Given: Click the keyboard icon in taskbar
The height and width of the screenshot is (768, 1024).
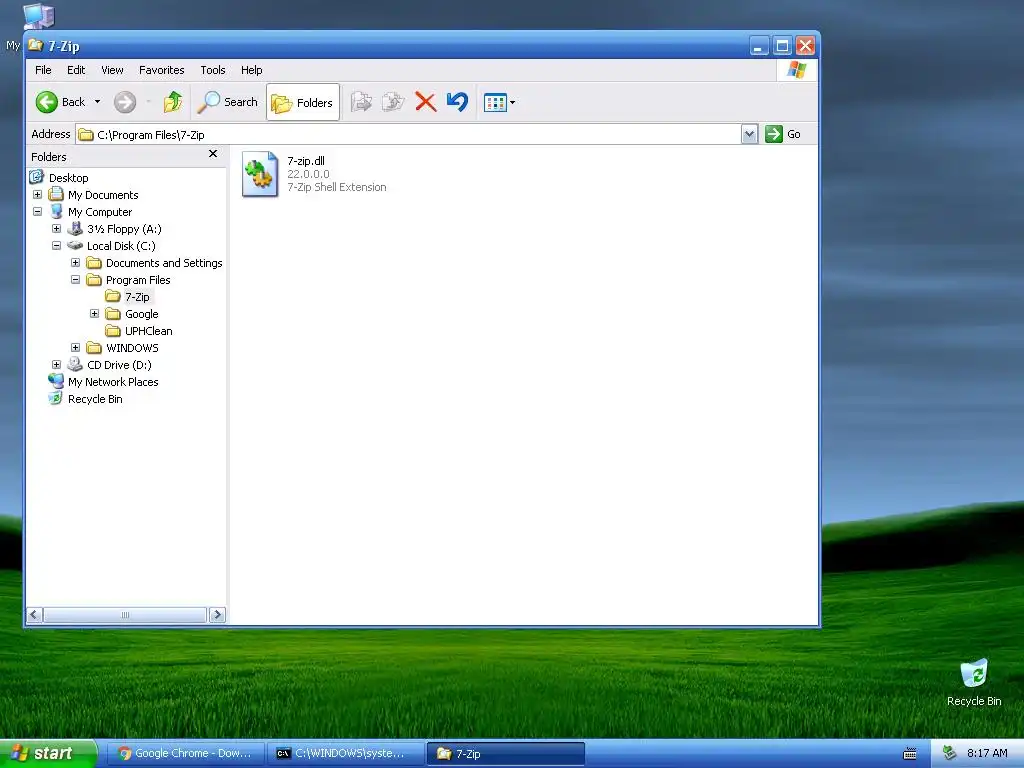Looking at the screenshot, I should pyautogui.click(x=909, y=754).
